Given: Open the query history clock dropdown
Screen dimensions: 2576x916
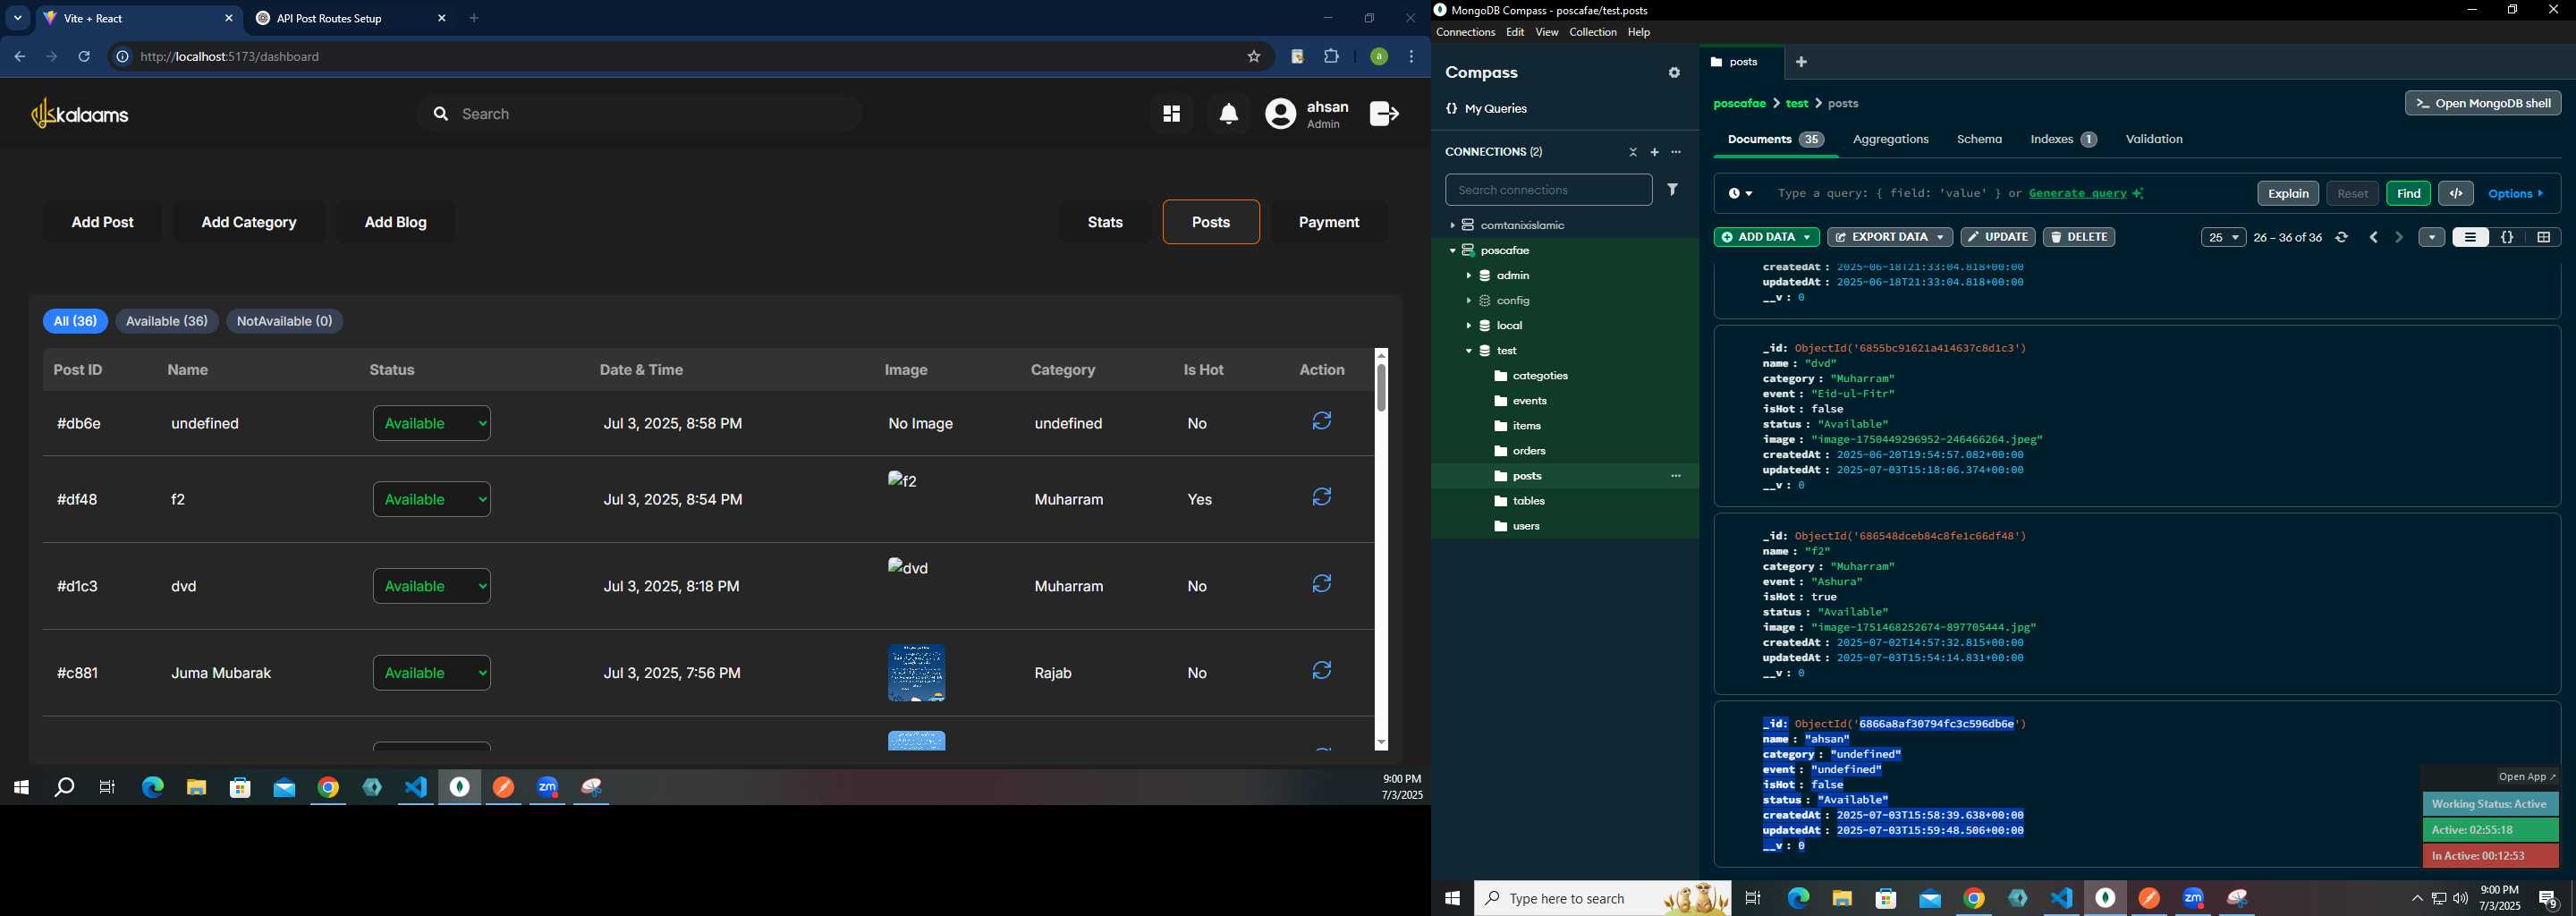Looking at the screenshot, I should pos(1740,194).
